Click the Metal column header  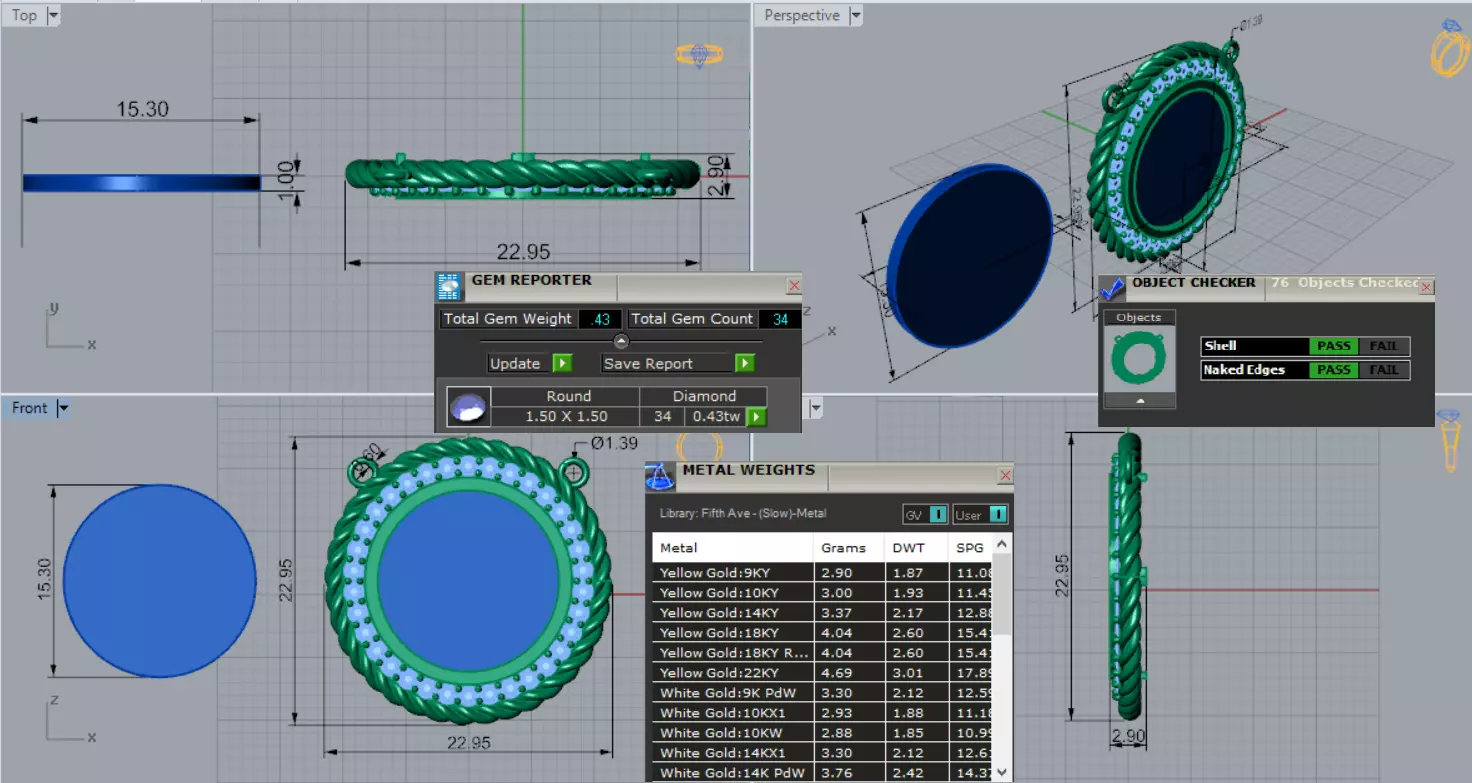click(732, 548)
